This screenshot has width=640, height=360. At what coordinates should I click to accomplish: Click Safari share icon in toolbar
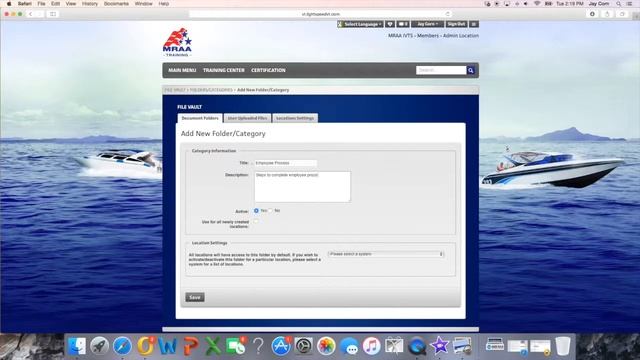click(x=607, y=14)
